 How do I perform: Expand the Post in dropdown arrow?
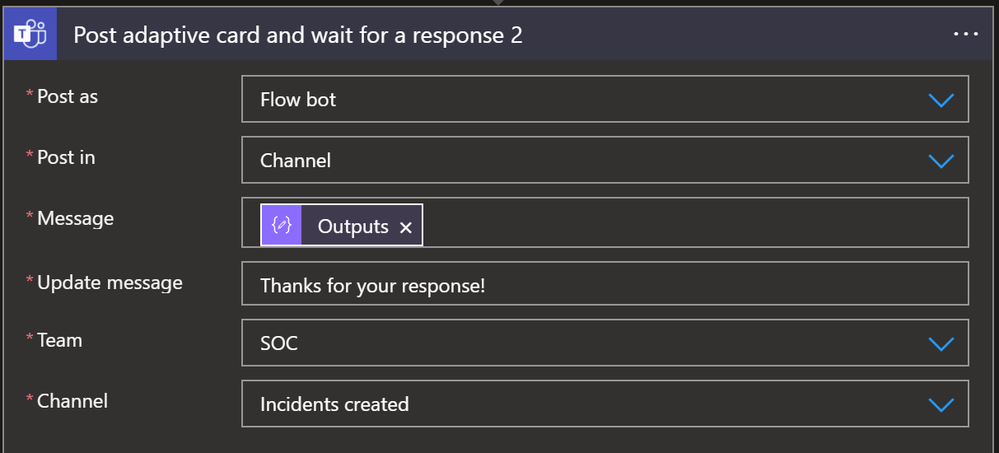click(941, 161)
